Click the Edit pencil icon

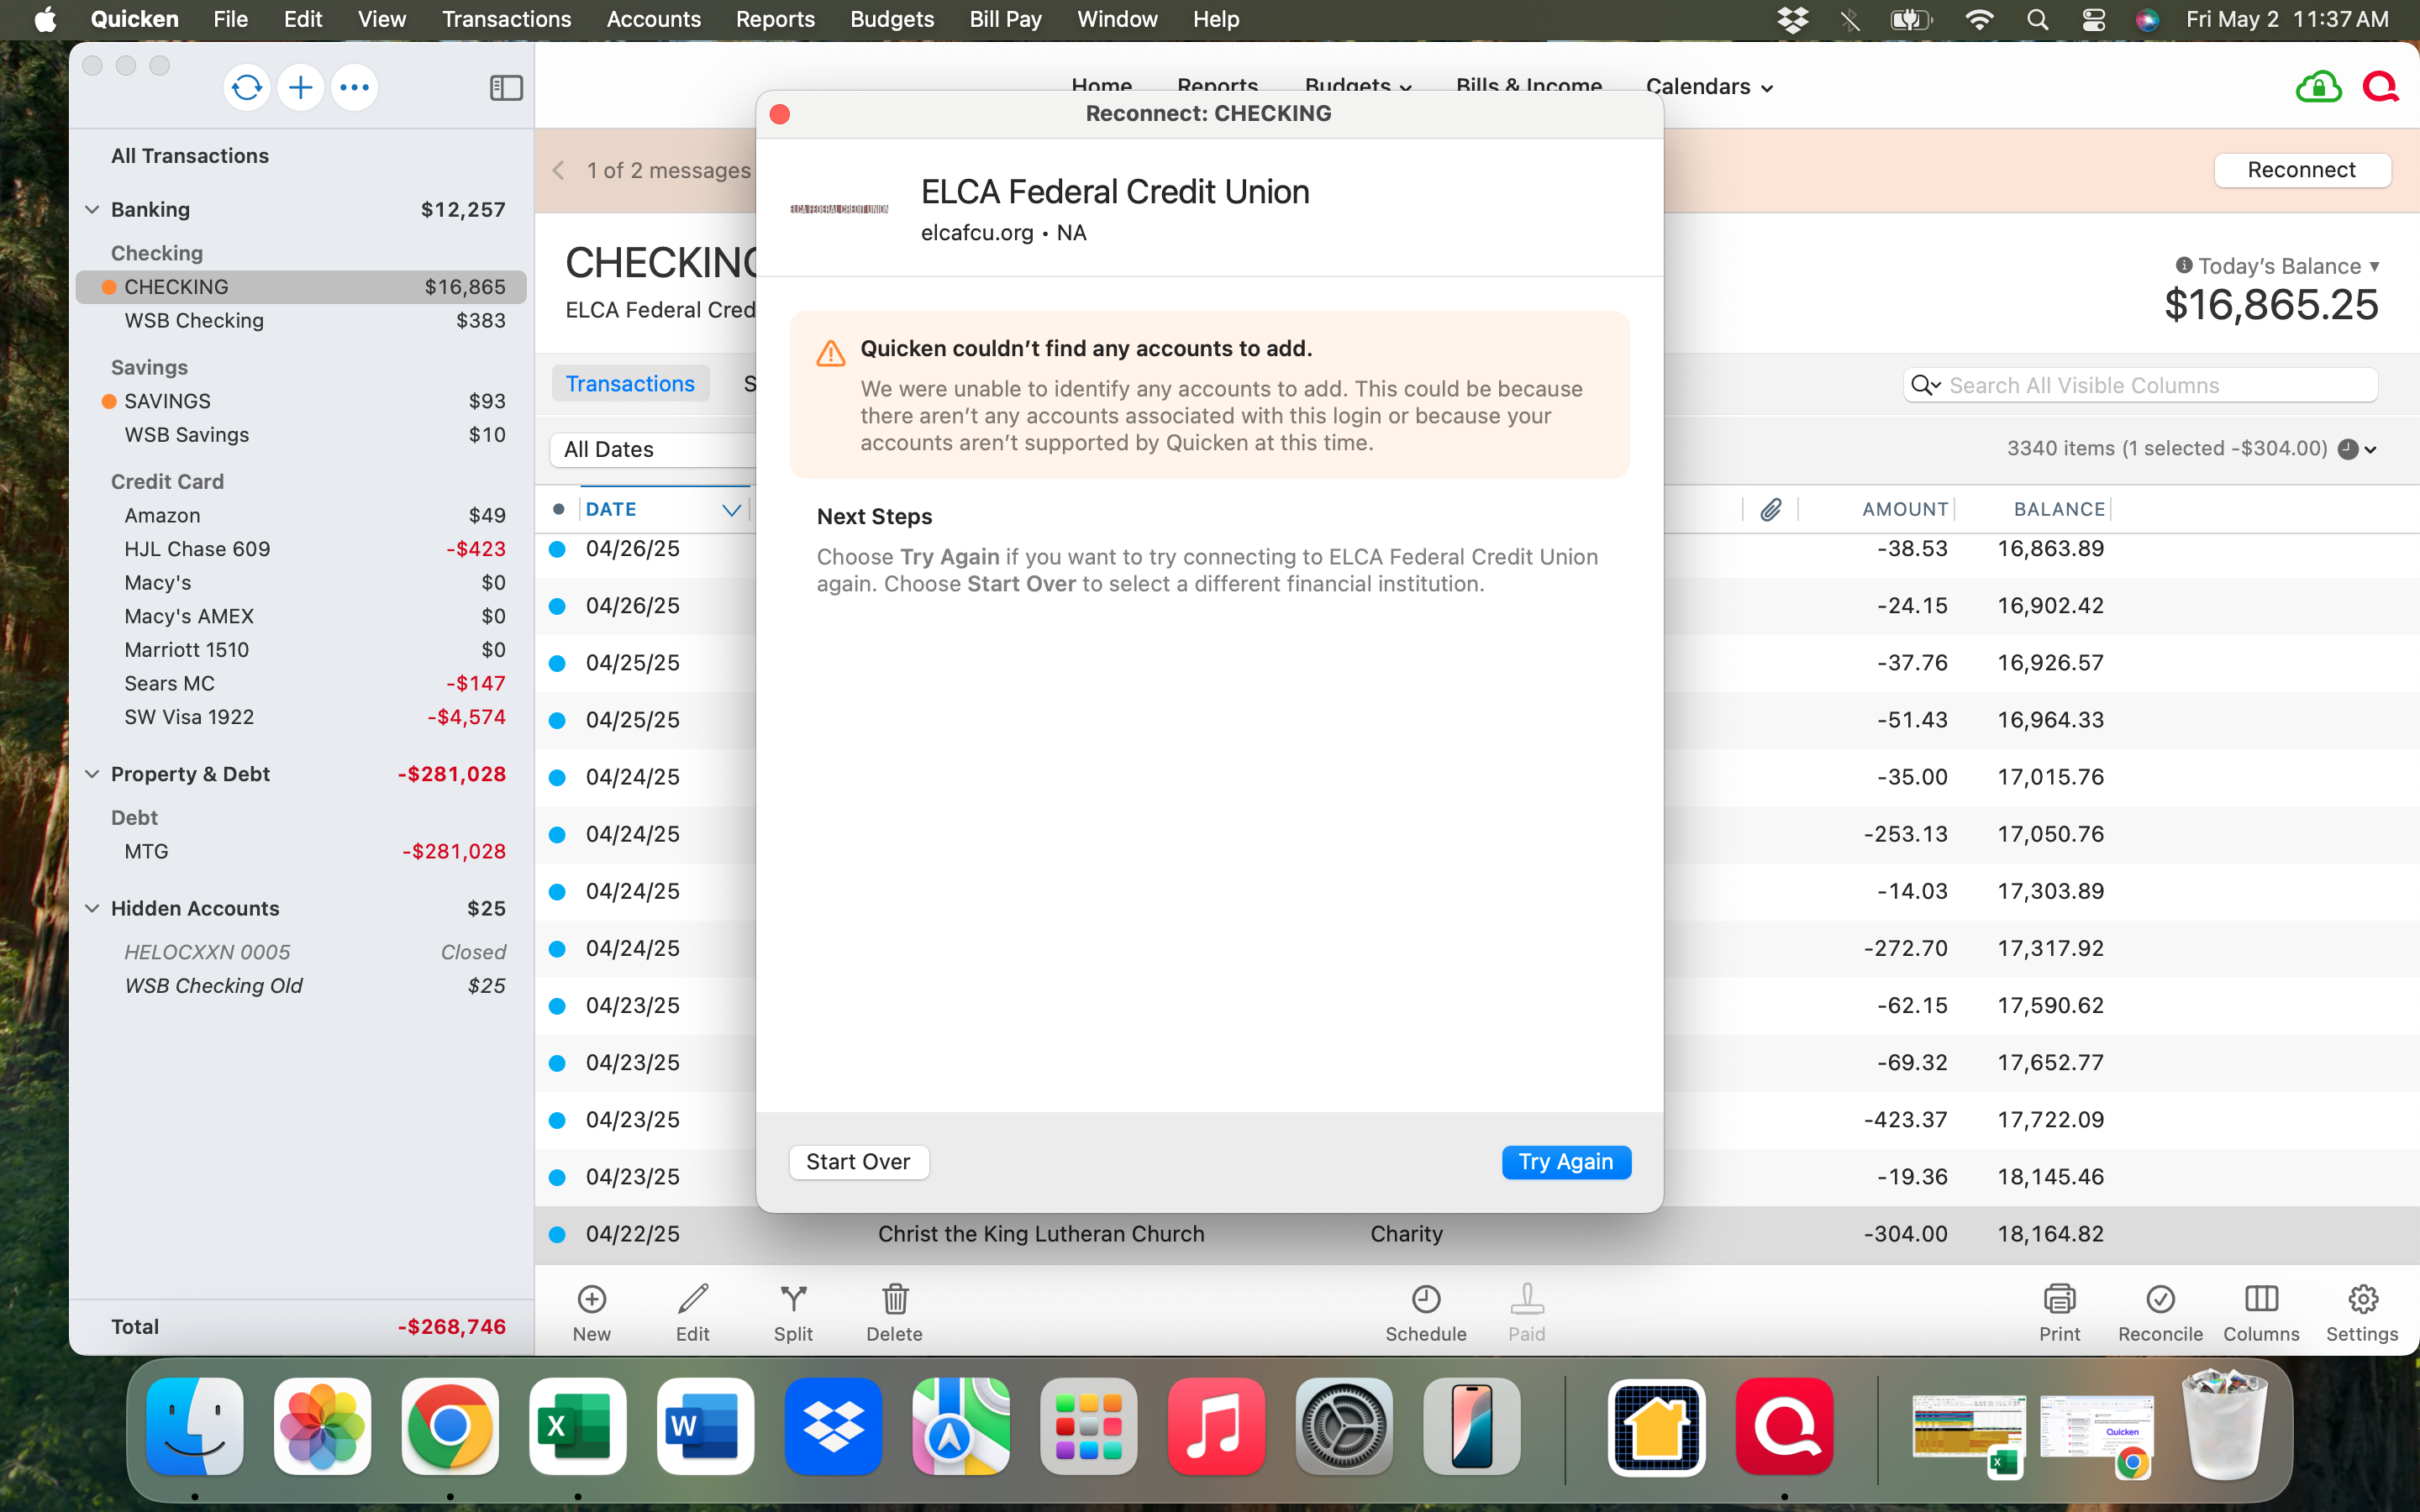693,1299
